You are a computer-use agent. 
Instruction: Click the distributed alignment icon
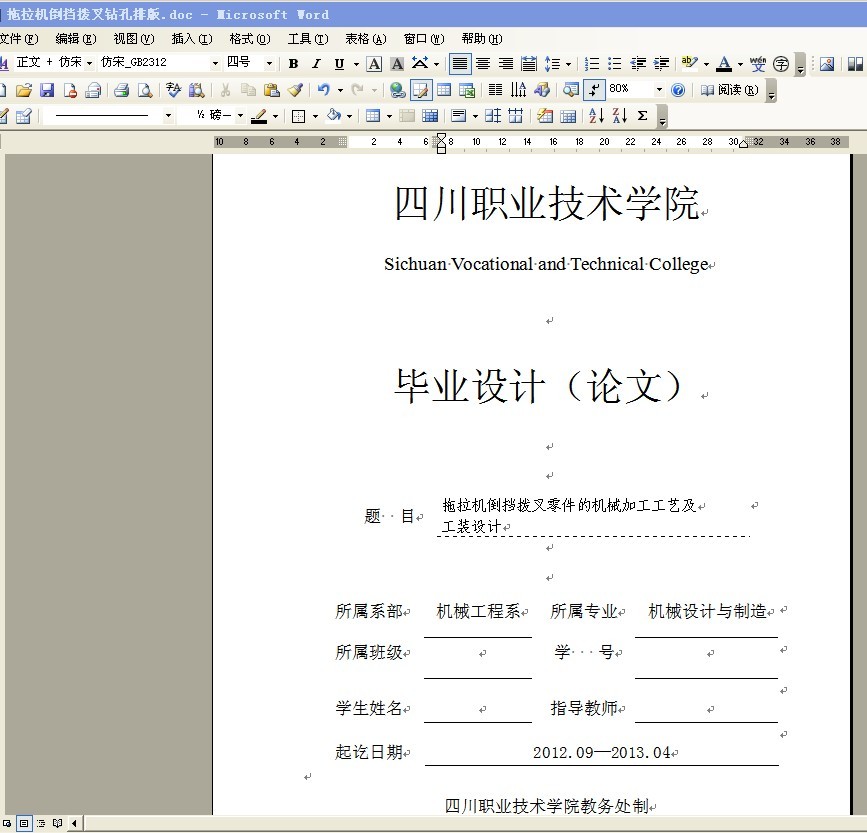coord(529,64)
